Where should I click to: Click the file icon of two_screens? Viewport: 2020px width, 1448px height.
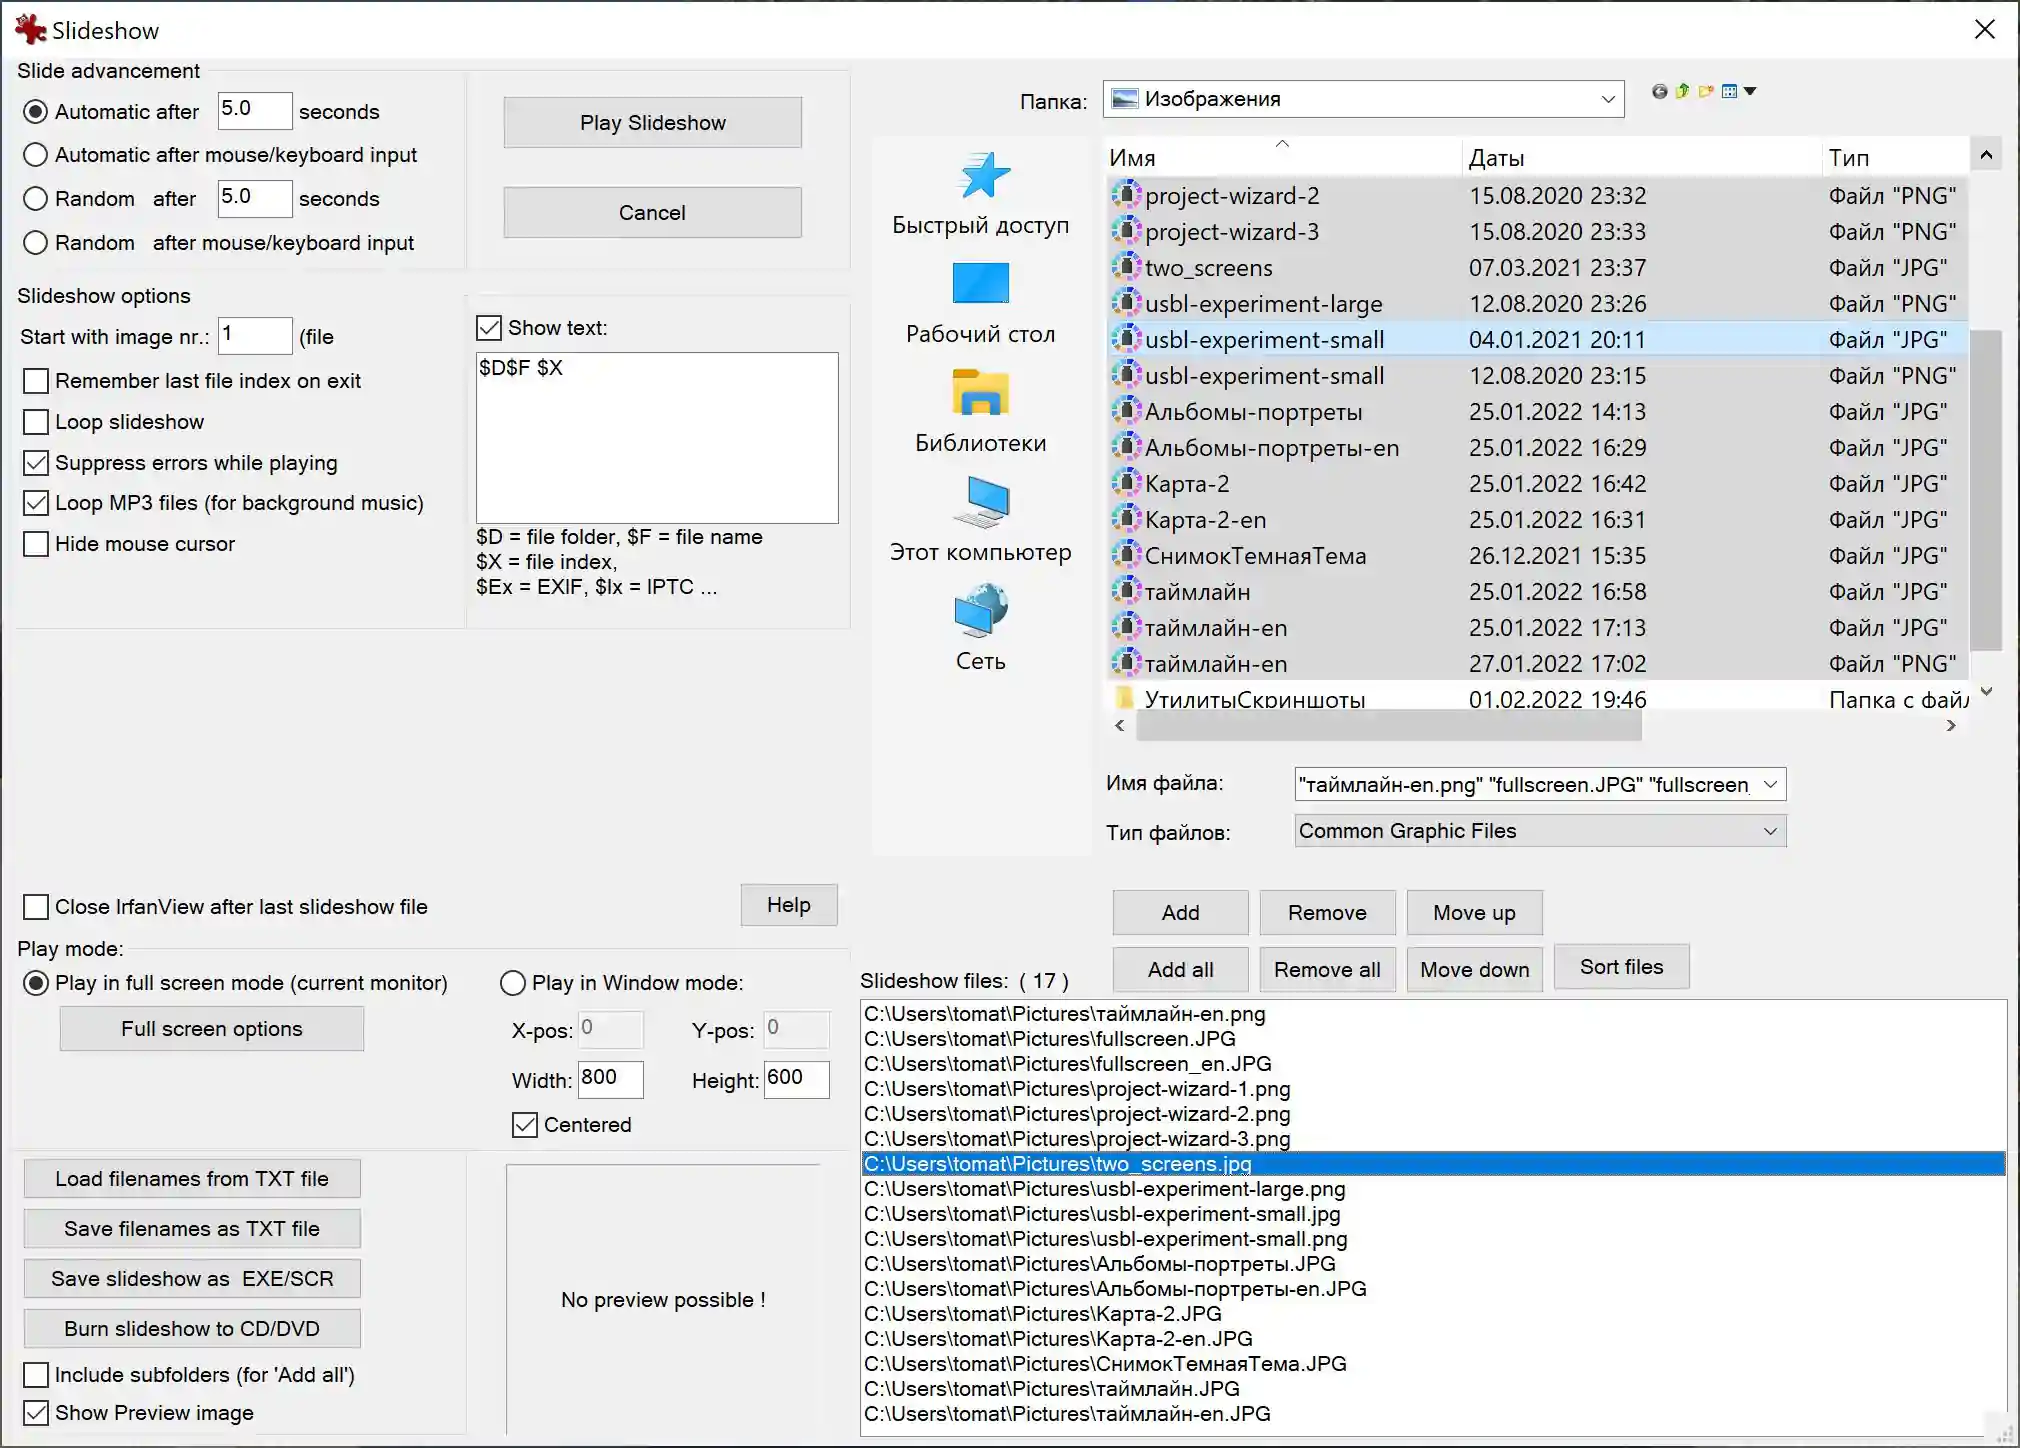[x=1126, y=267]
